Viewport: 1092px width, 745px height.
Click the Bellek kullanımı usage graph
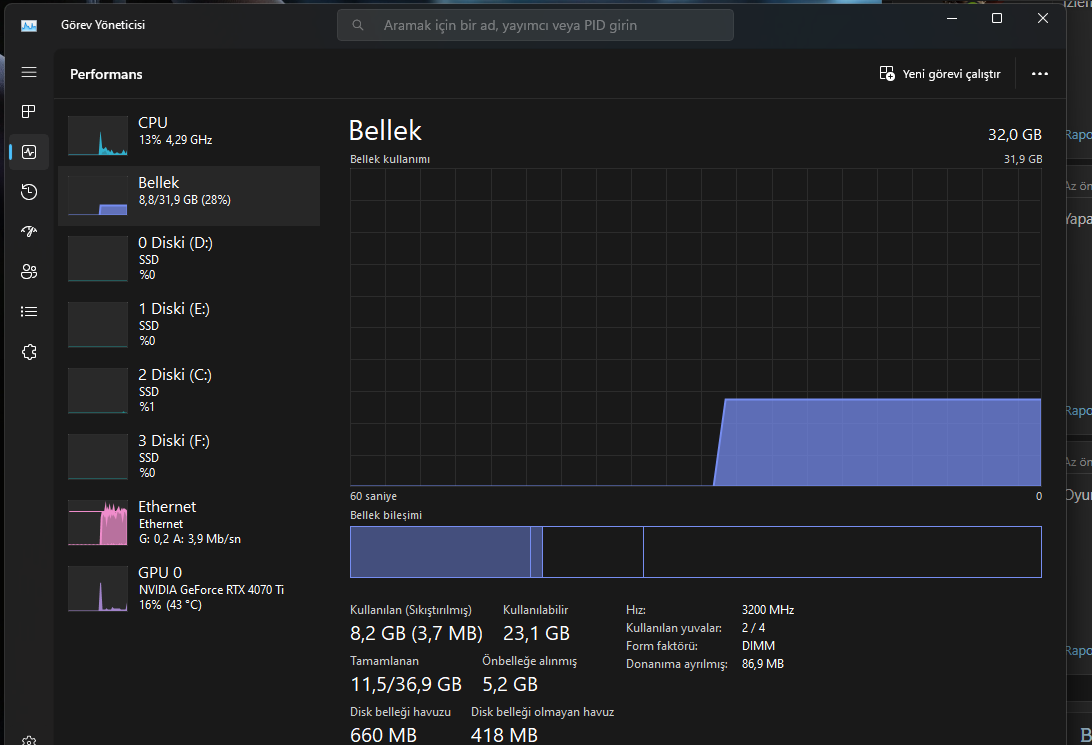[x=696, y=327]
